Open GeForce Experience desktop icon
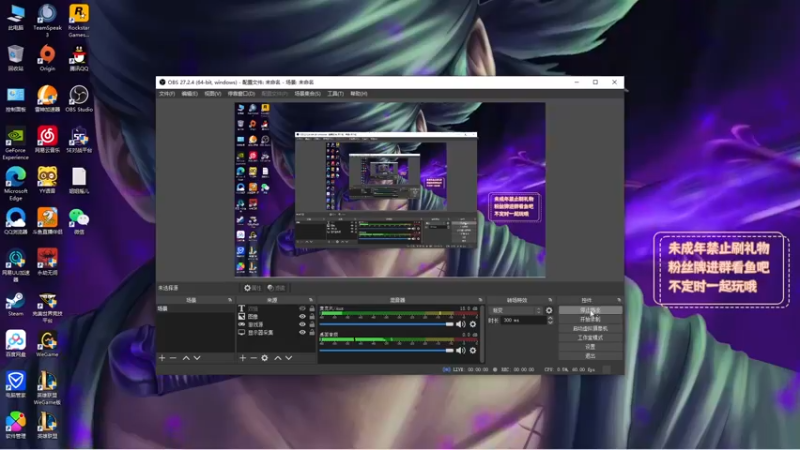Viewport: 800px width, 450px height. (x=15, y=144)
